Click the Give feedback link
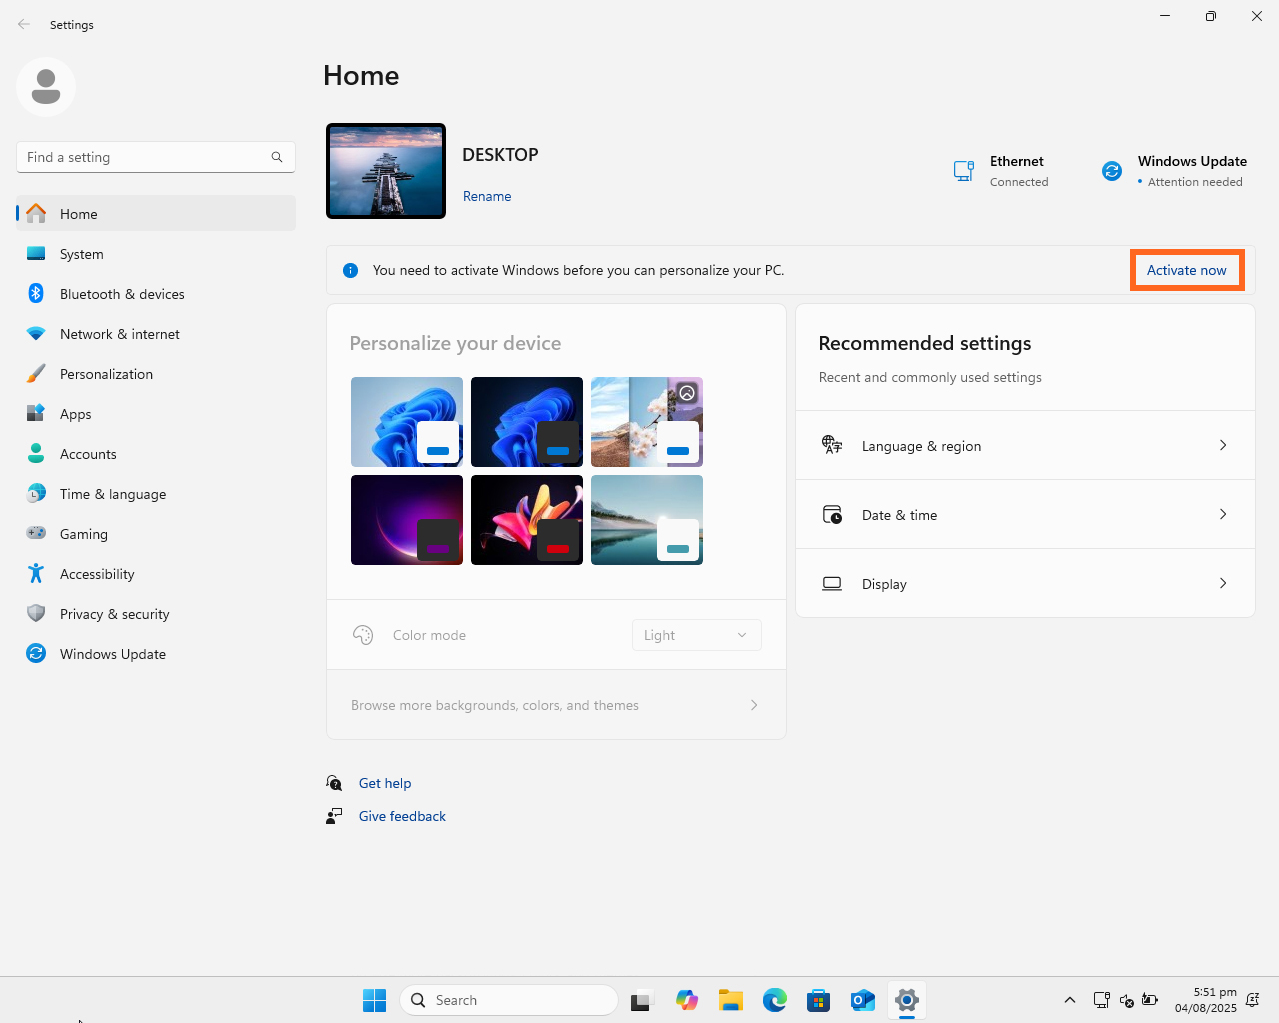The height and width of the screenshot is (1023, 1279). pos(402,816)
